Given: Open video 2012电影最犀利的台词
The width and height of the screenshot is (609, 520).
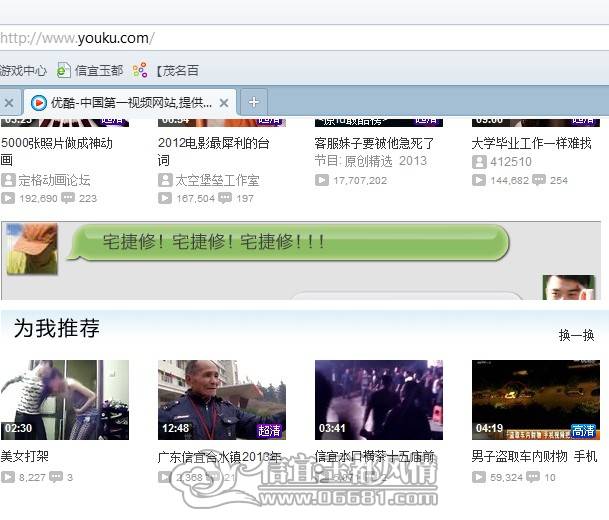Looking at the screenshot, I should click(214, 151).
